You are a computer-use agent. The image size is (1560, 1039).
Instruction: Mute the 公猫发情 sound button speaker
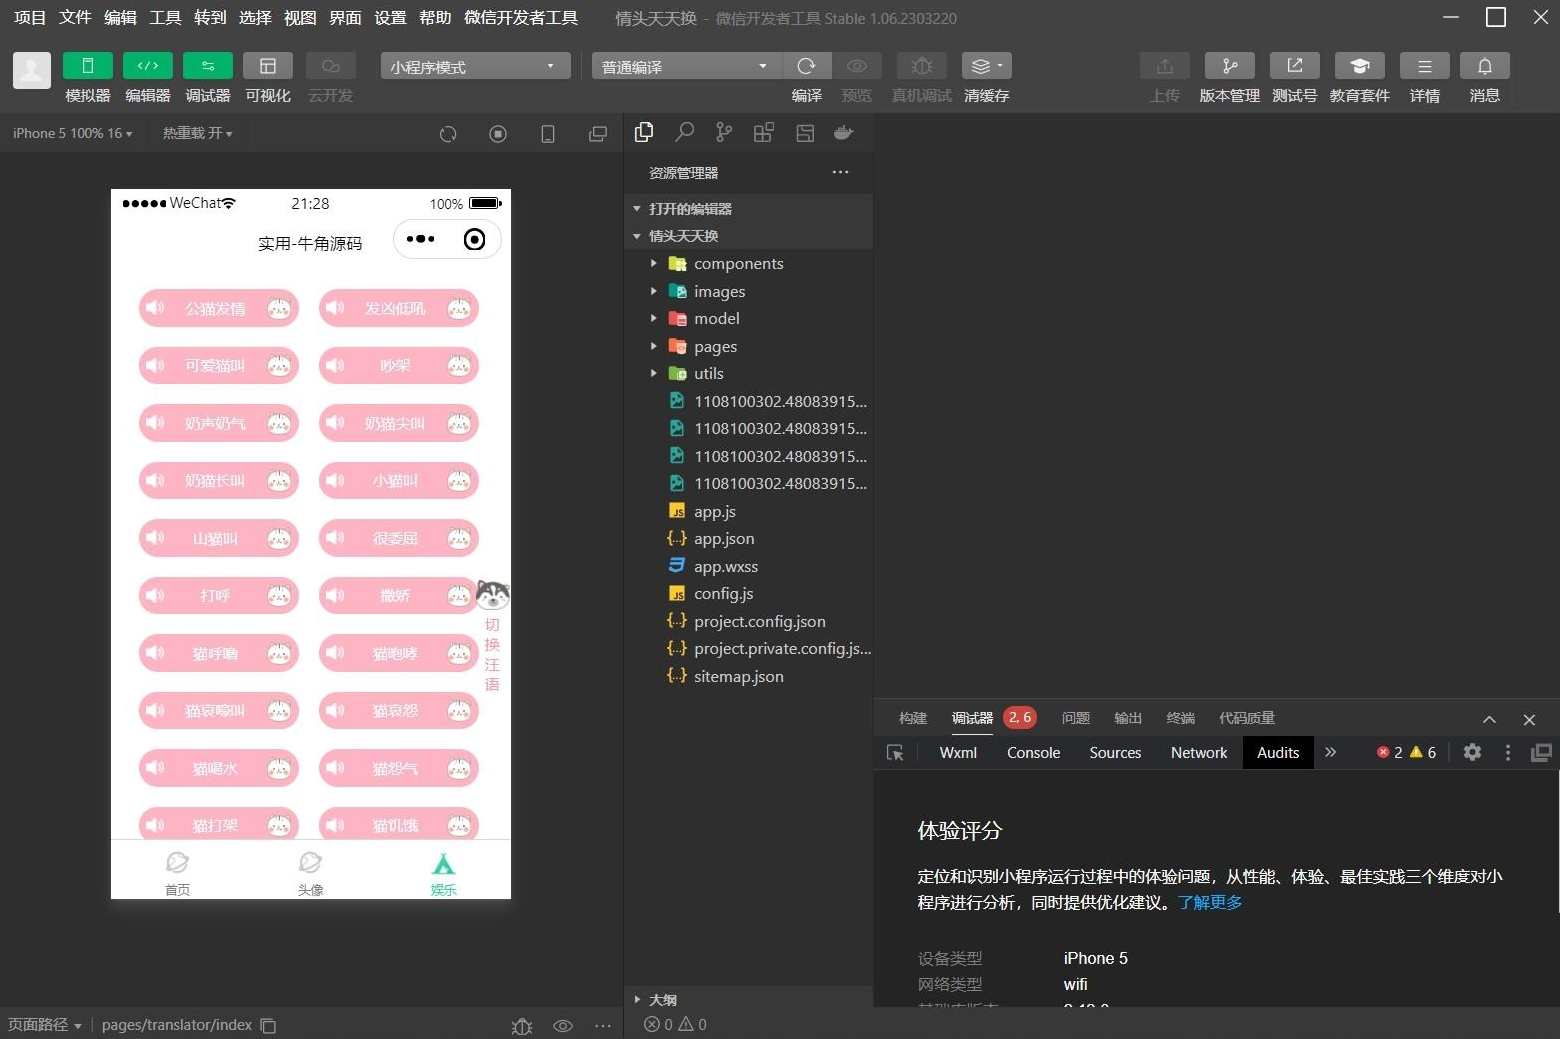[155, 308]
